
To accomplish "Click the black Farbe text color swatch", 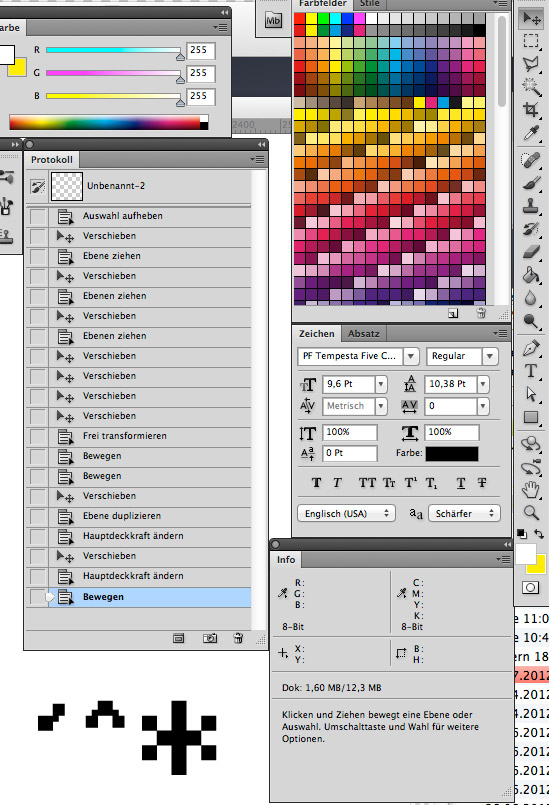I will coord(452,454).
